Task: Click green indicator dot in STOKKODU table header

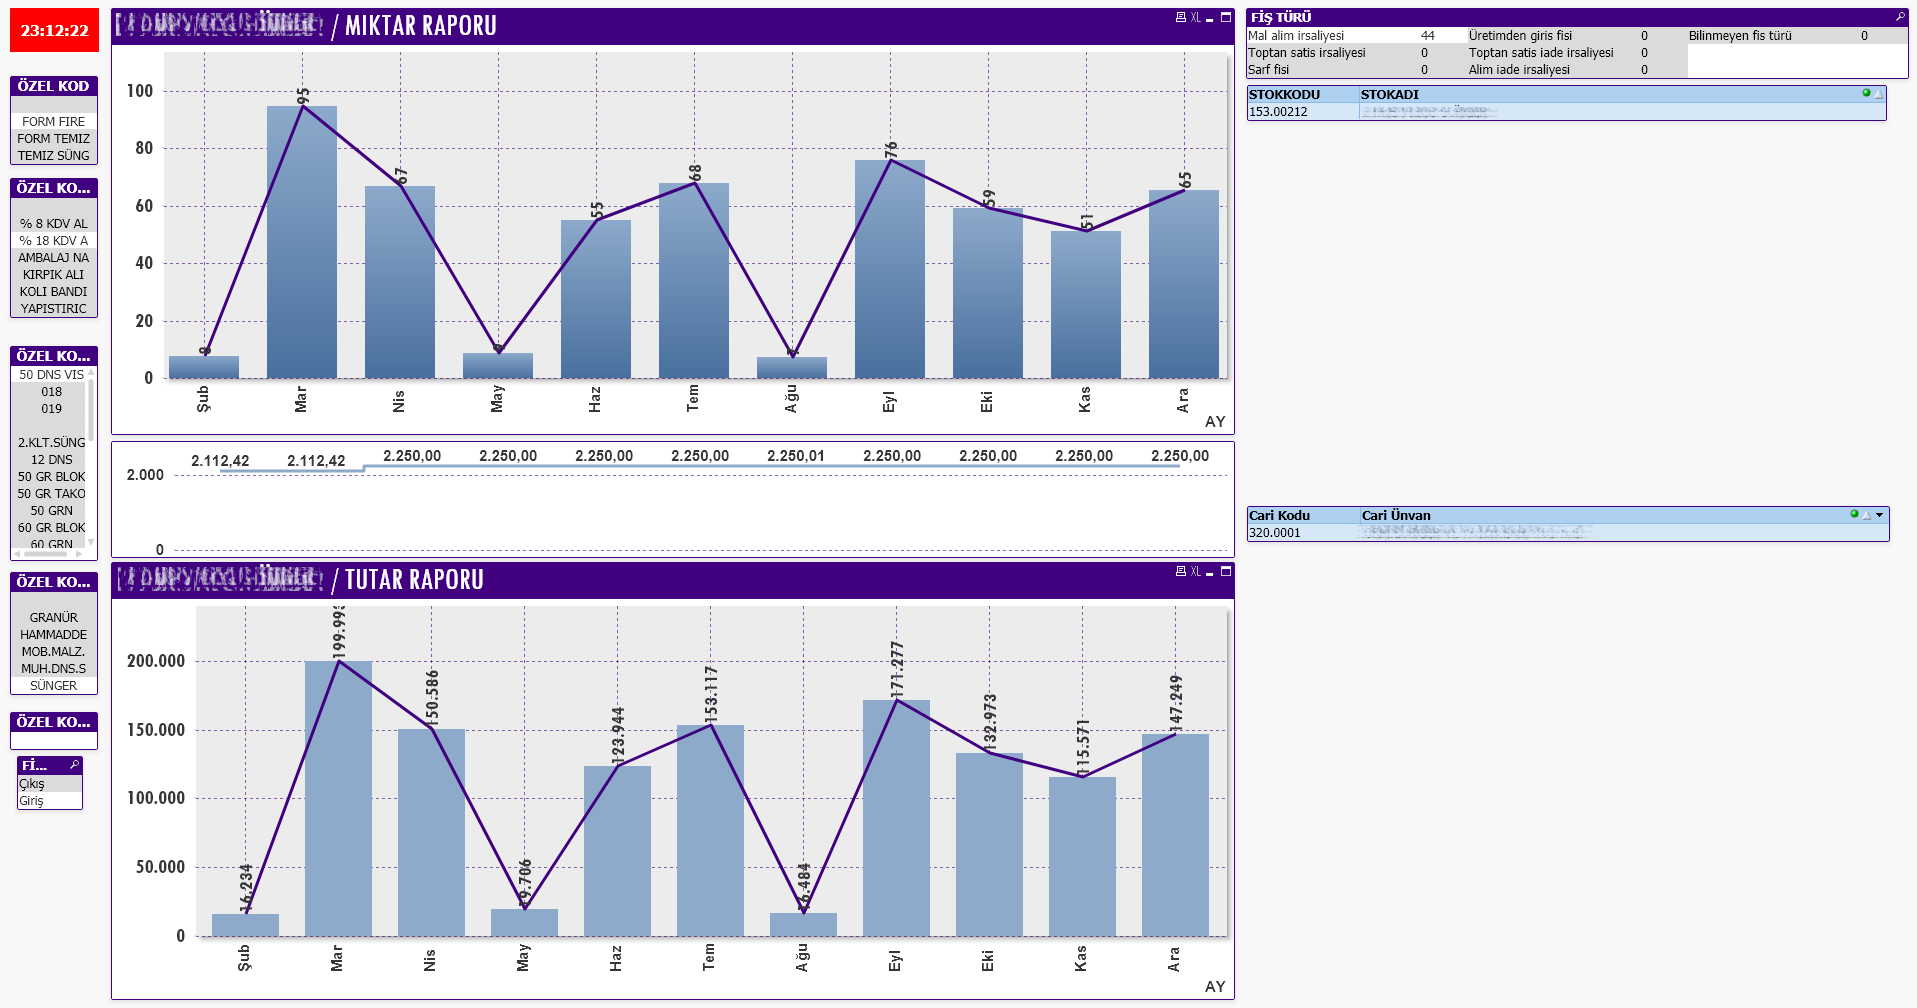Action: (1866, 93)
